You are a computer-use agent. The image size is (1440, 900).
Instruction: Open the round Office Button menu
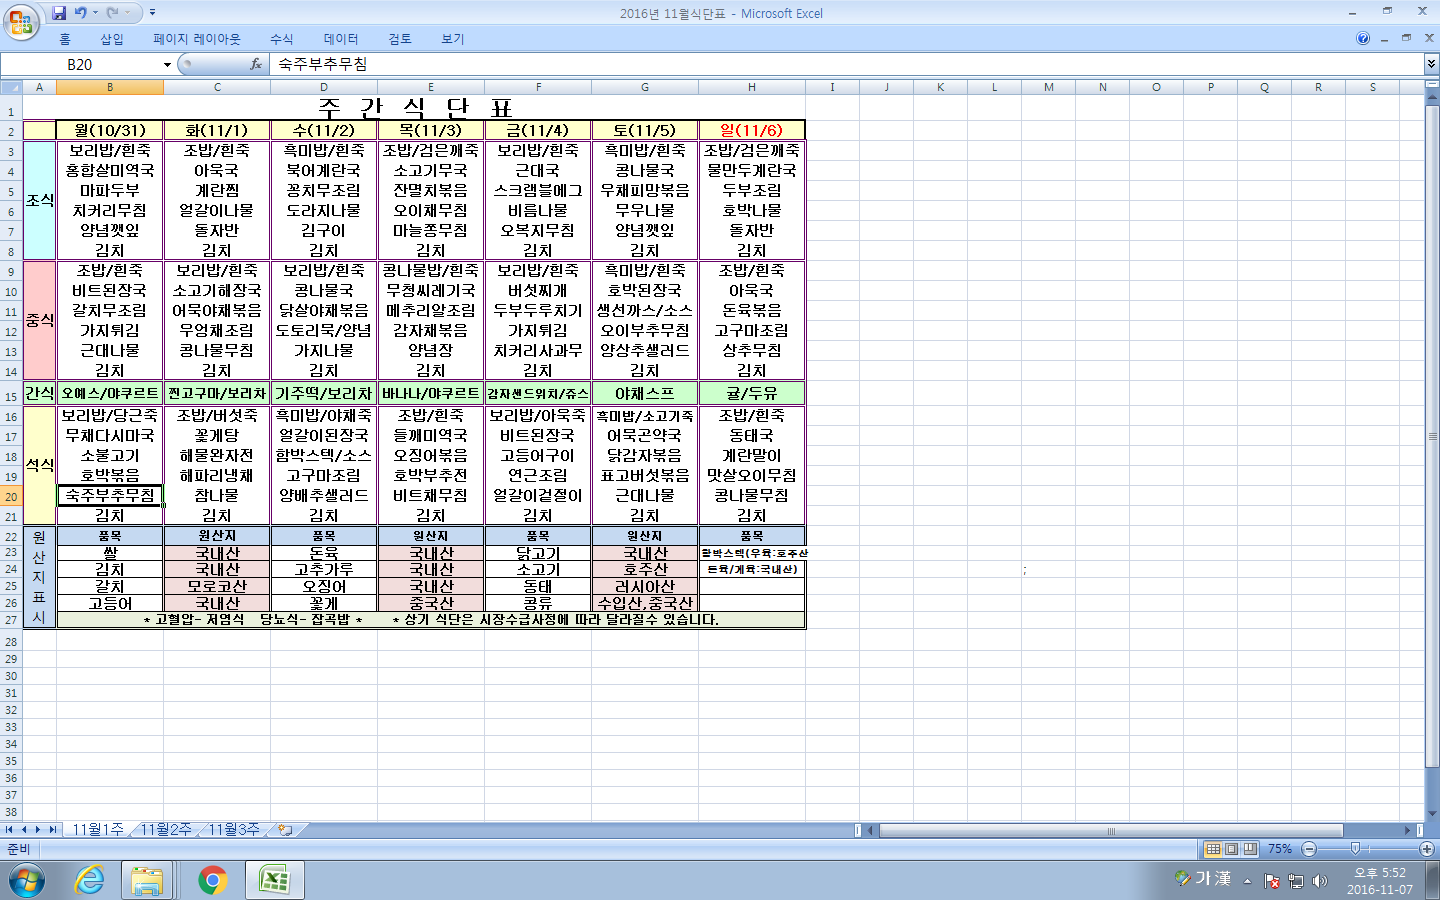point(20,22)
